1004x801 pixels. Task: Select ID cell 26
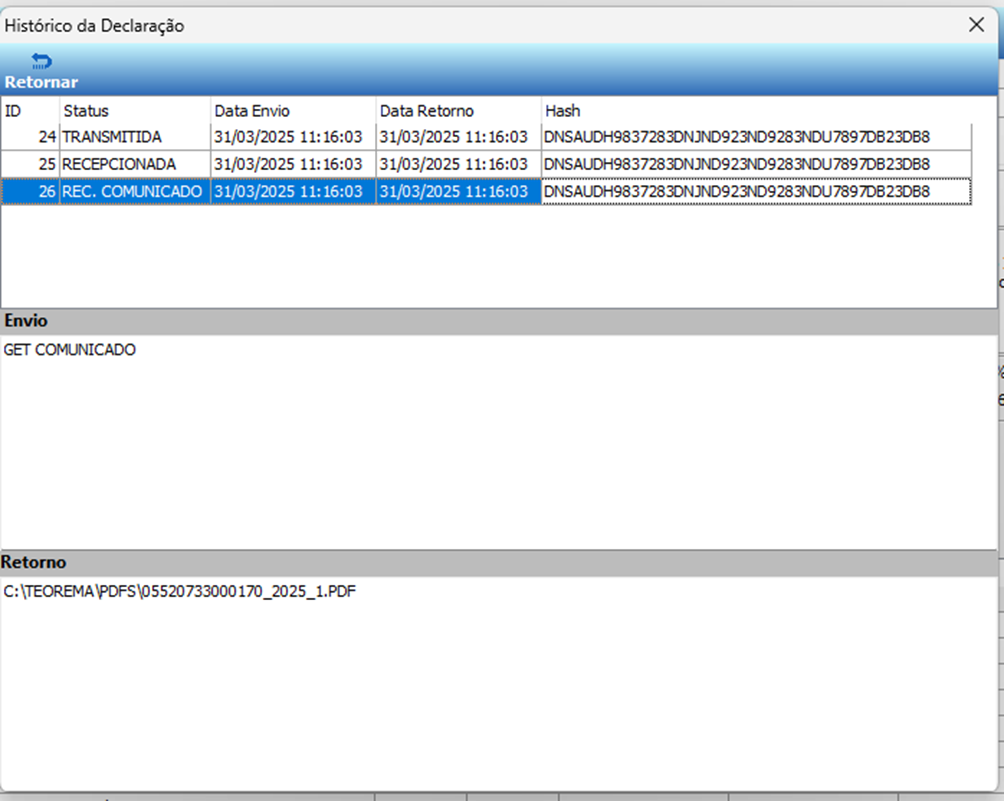[x=30, y=191]
